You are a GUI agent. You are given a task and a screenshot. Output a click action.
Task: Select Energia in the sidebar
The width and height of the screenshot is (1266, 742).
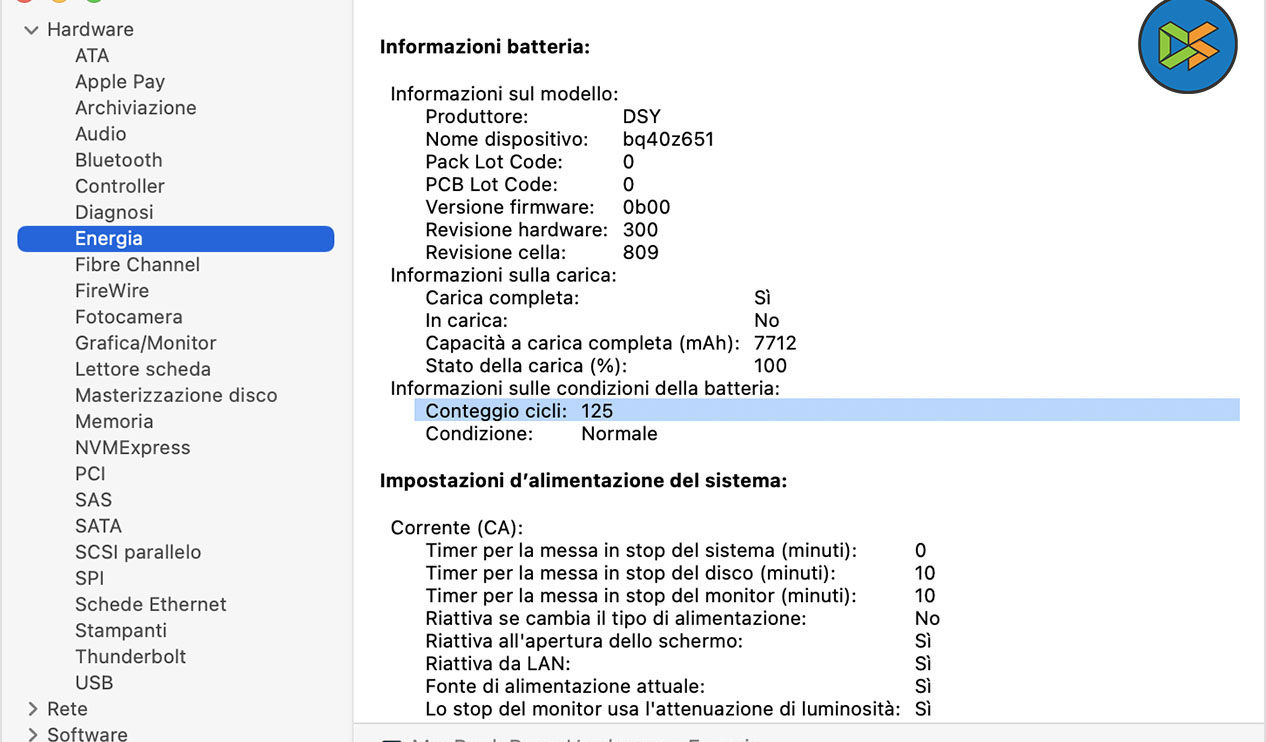pos(109,238)
